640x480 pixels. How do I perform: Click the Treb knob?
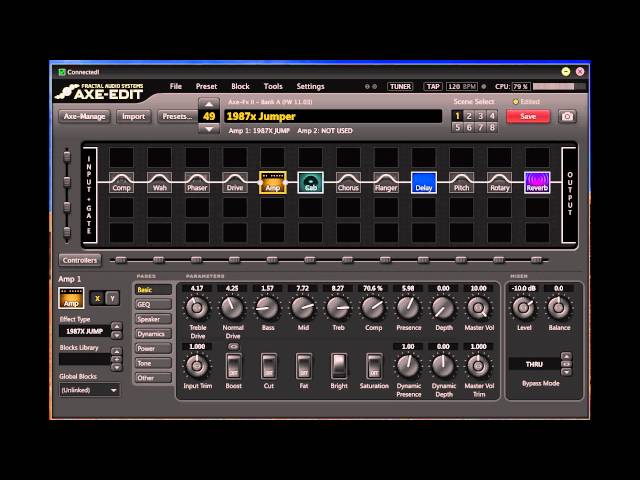tap(338, 308)
